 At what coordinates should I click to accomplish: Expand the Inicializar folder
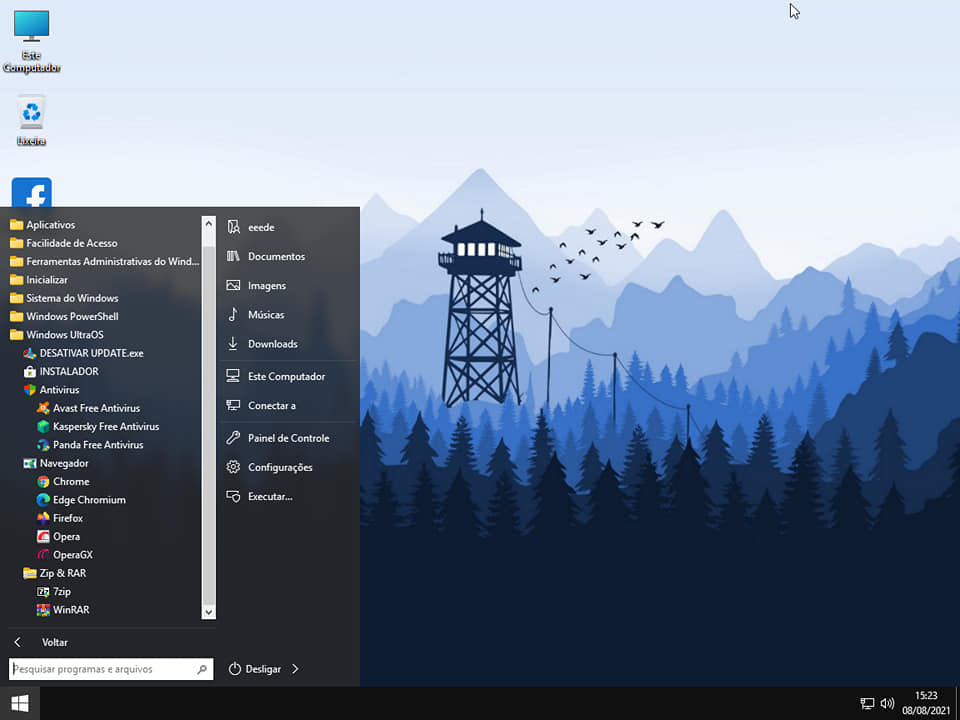pos(39,280)
